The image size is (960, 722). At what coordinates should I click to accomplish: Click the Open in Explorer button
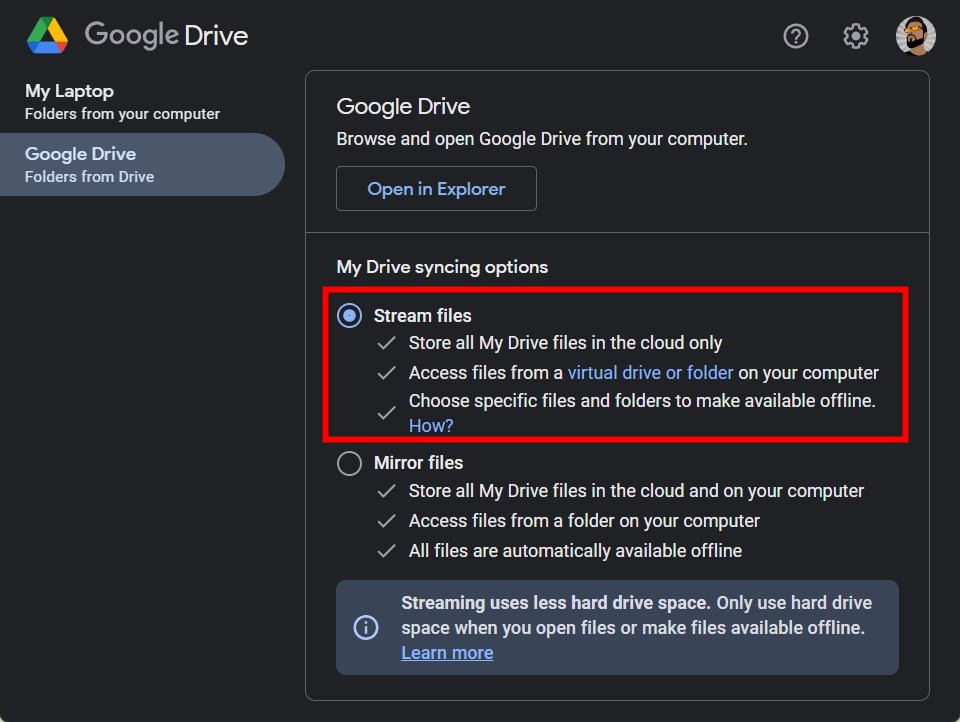436,188
